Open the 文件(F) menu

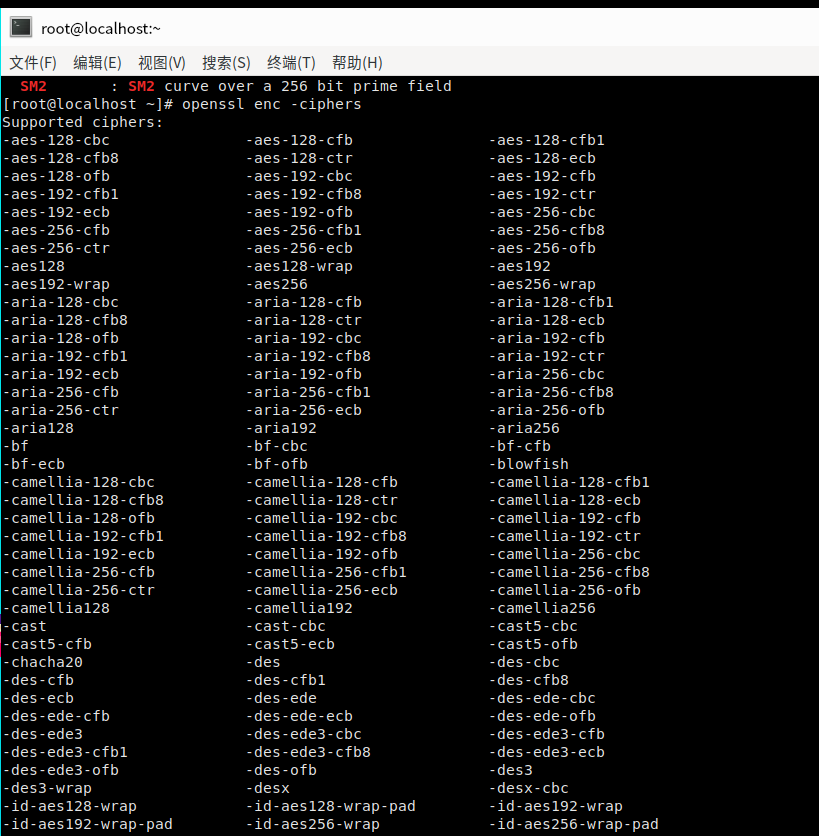33,63
